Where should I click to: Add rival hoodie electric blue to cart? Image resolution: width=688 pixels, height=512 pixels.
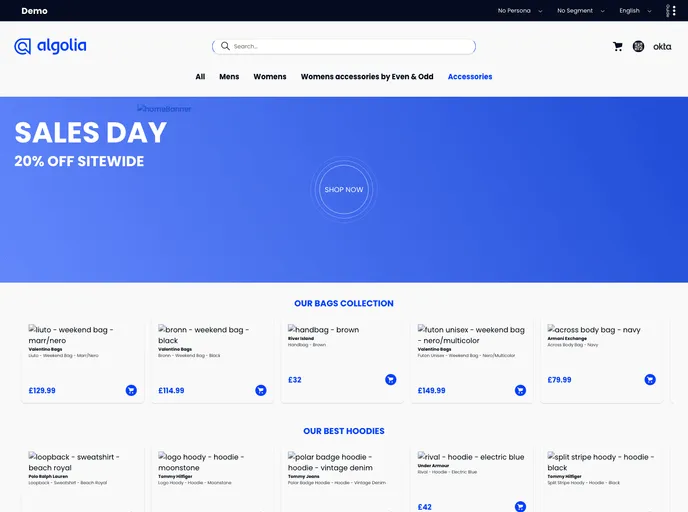[x=520, y=506]
